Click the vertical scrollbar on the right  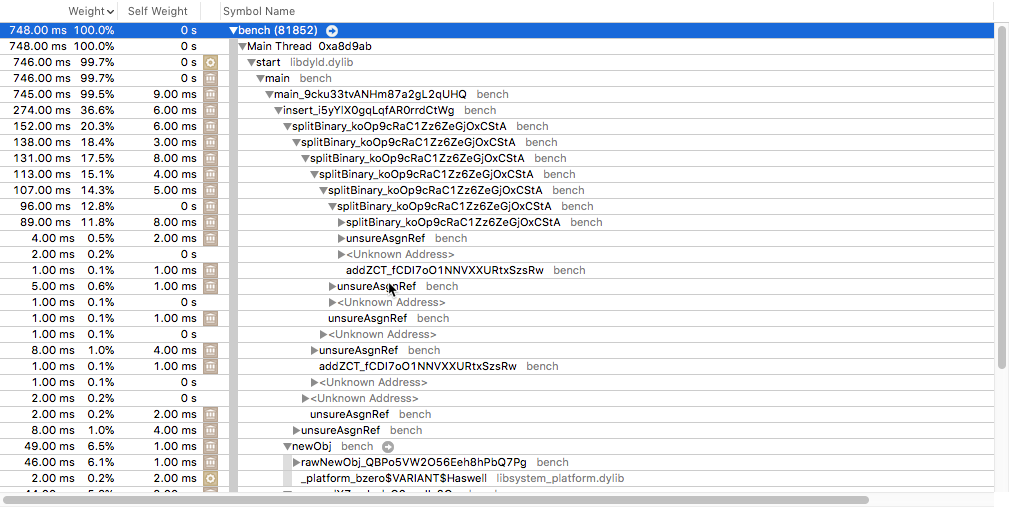point(1002,197)
